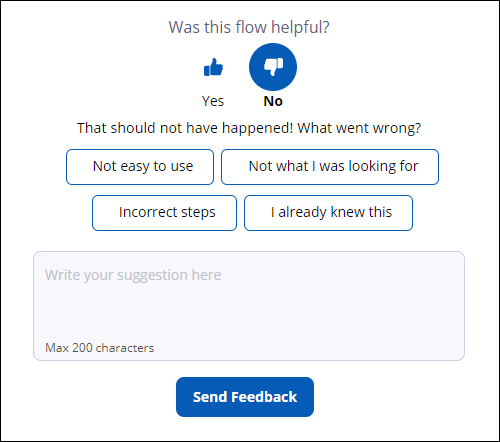Image resolution: width=500 pixels, height=442 pixels.
Task: Click the "Write your suggestion here" placeholder
Action: pyautogui.click(x=133, y=275)
